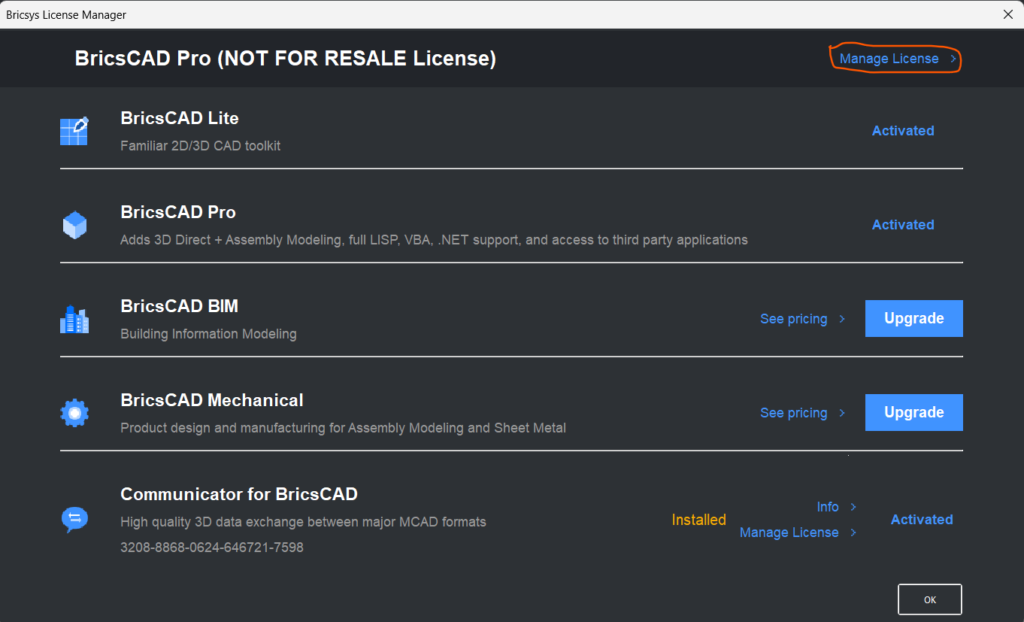Open See pricing for BricsCAD BIM
Screen dimensions: 1024x622
point(793,319)
